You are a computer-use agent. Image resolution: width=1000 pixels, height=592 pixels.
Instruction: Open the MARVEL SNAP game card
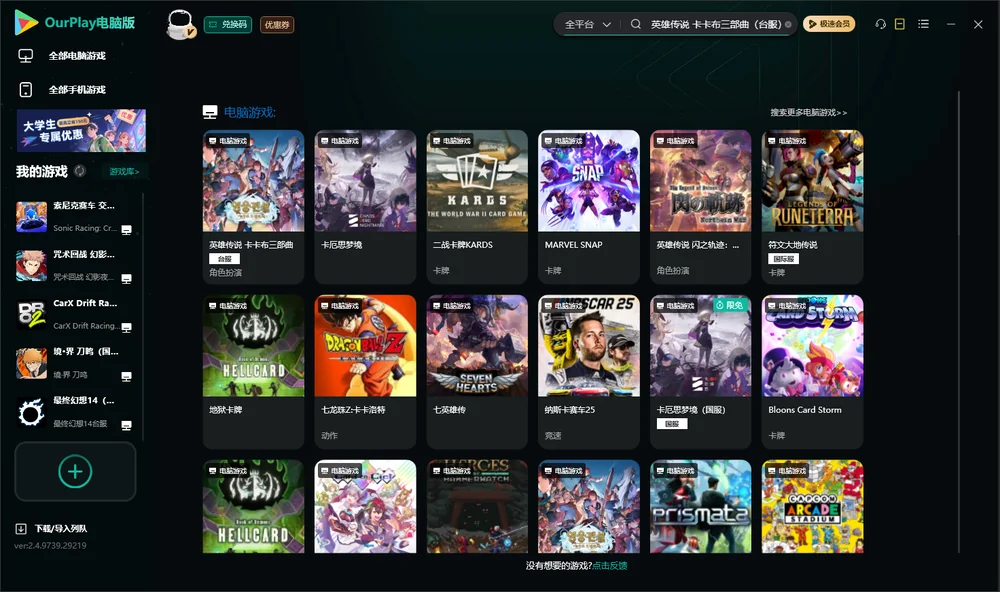click(589, 207)
